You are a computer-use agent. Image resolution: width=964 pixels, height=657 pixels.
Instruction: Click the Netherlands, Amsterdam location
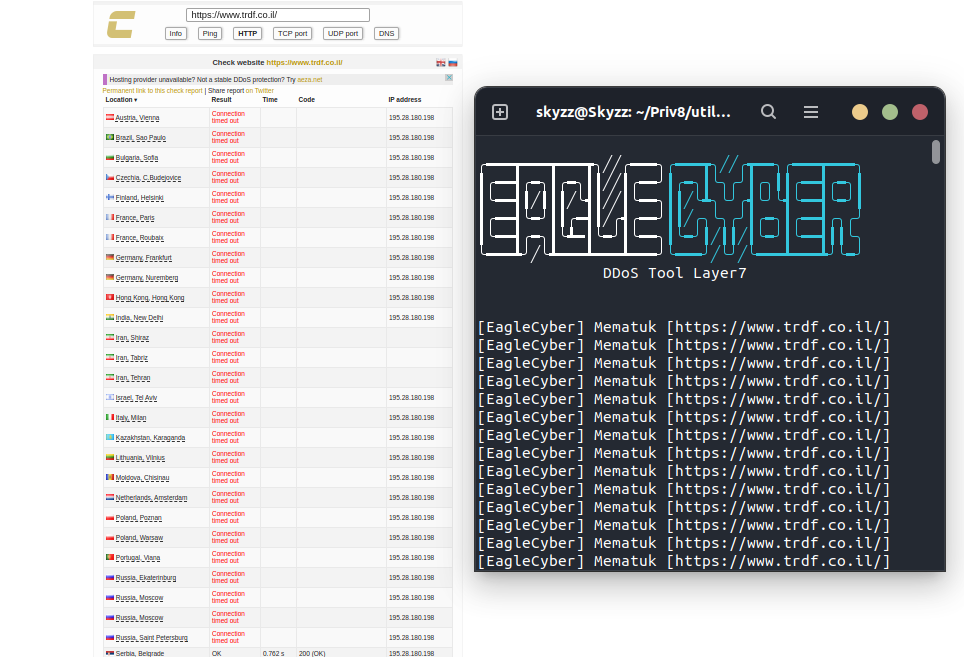pyautogui.click(x=151, y=498)
